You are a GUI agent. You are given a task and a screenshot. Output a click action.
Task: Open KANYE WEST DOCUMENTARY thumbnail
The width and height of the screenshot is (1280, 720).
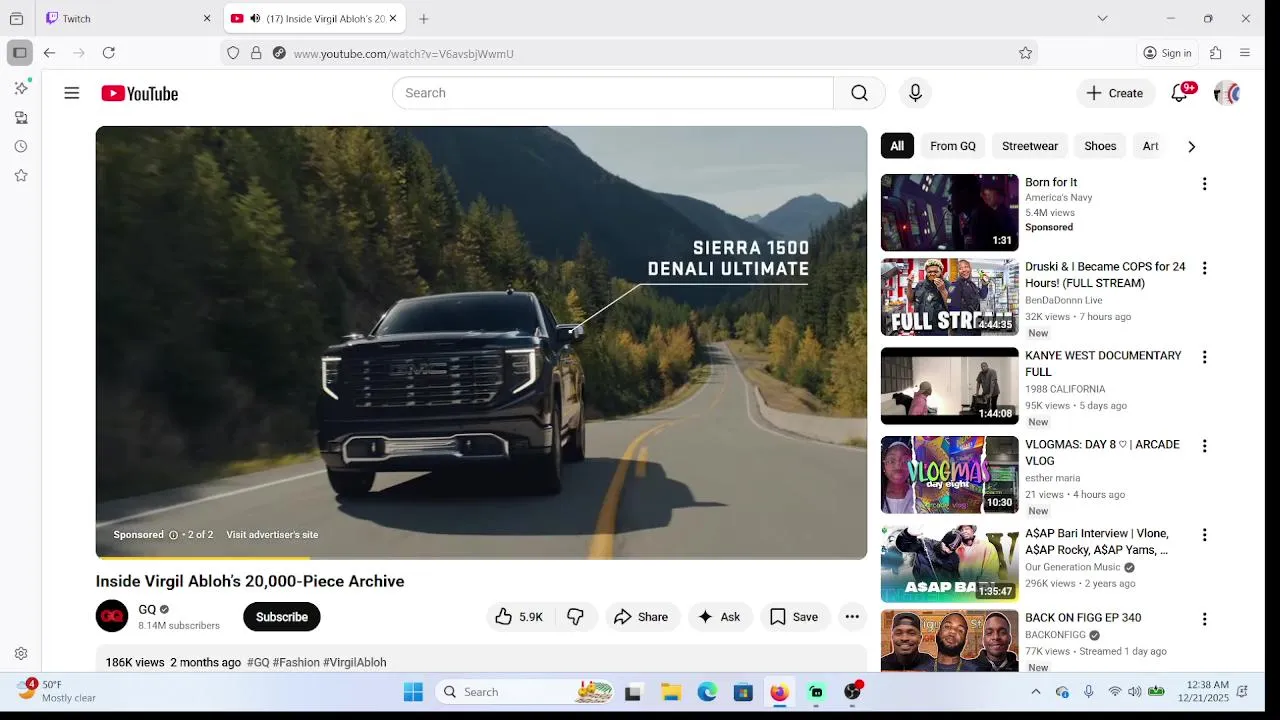(x=949, y=386)
